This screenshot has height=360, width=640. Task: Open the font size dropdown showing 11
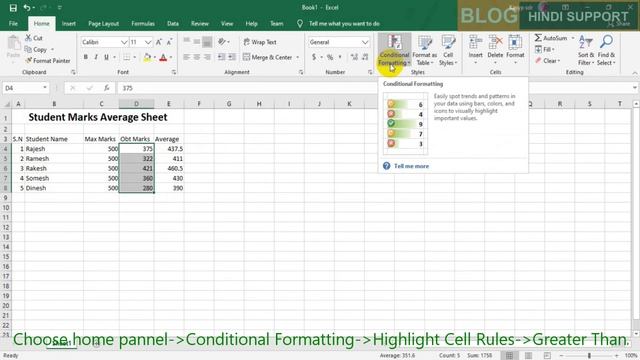tap(148, 42)
